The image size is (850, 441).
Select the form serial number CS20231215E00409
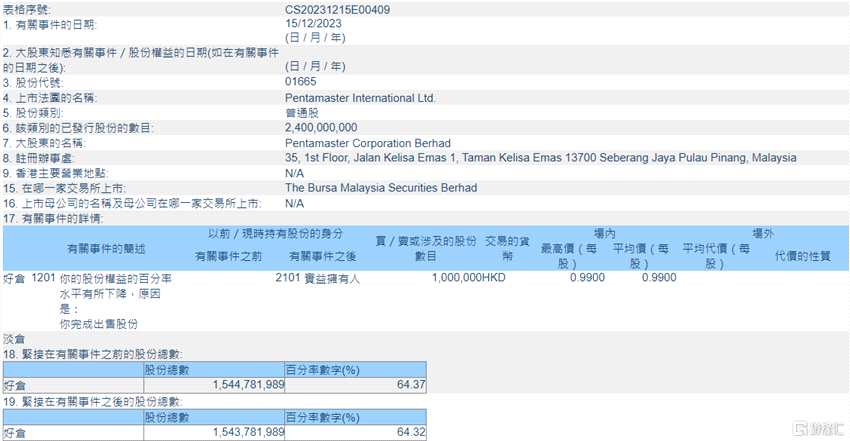[x=337, y=9]
